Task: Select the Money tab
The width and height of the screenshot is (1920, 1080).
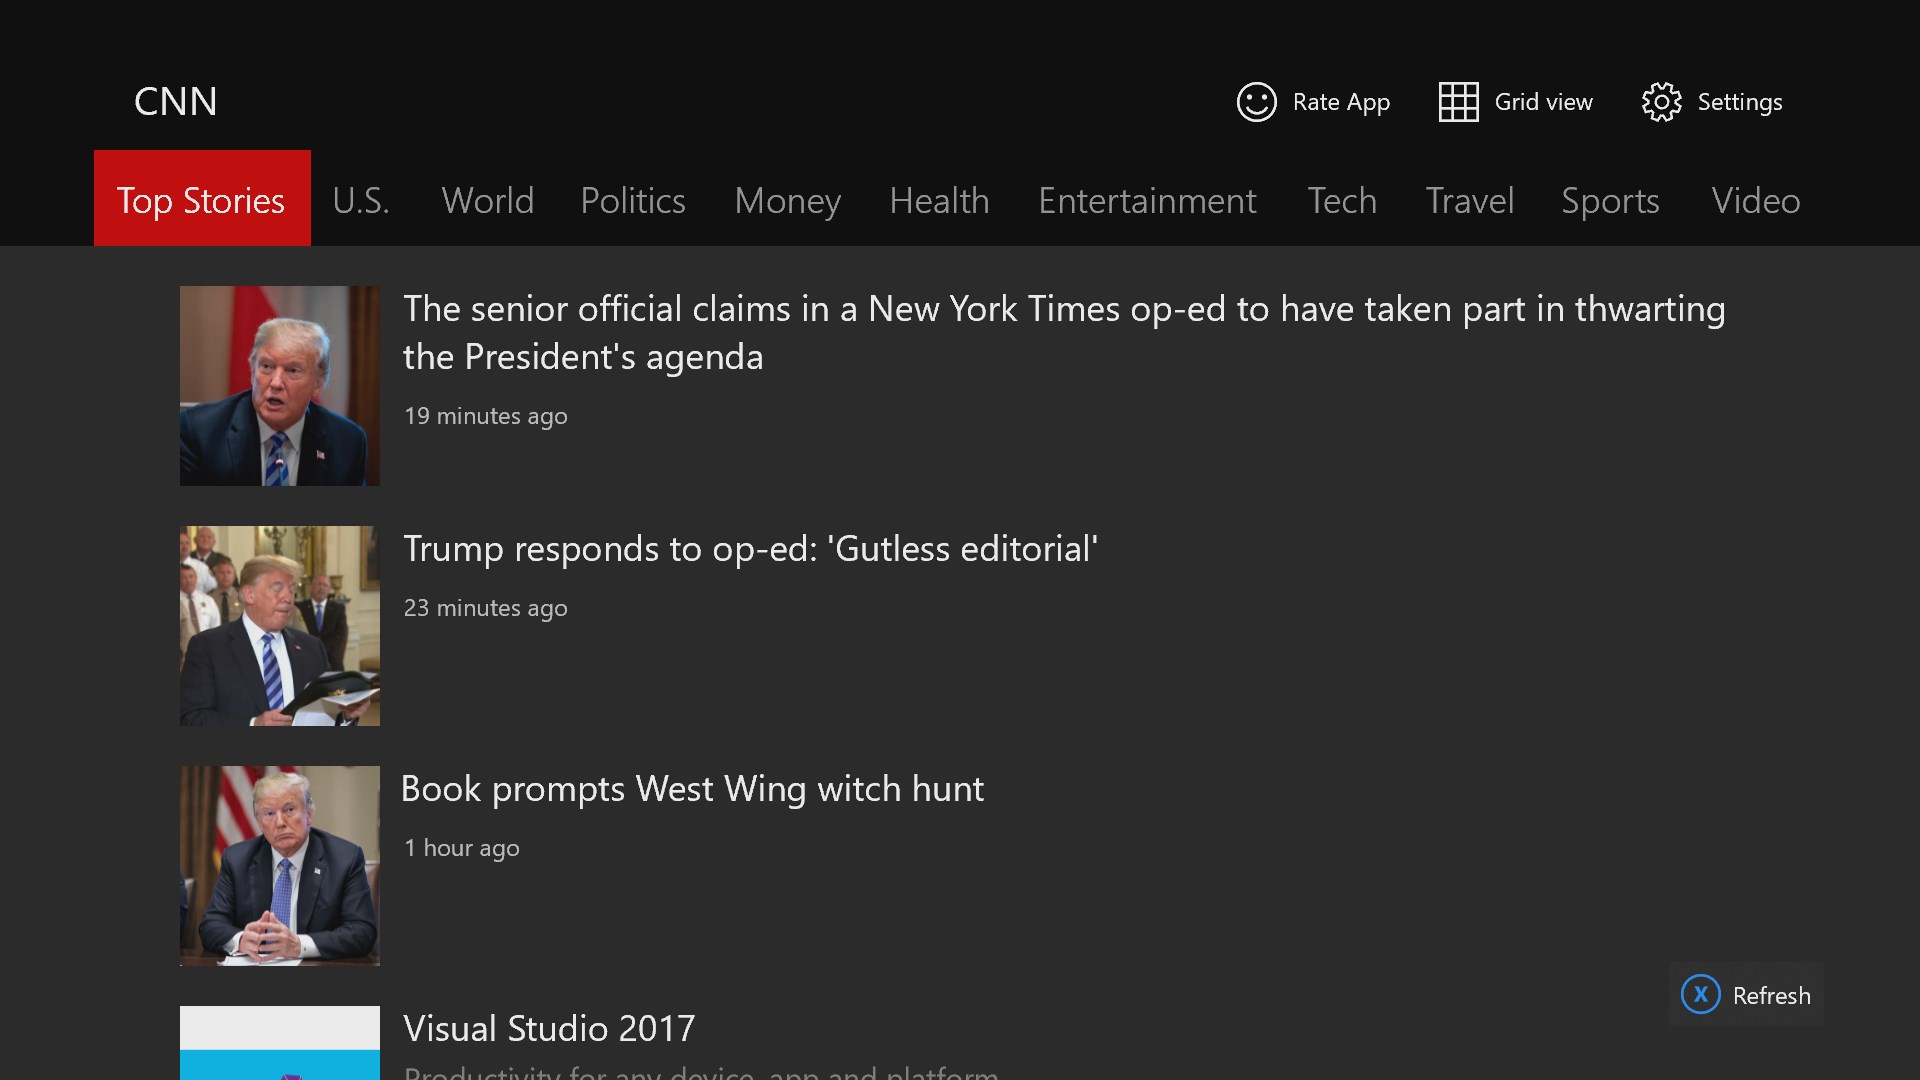Action: point(788,200)
